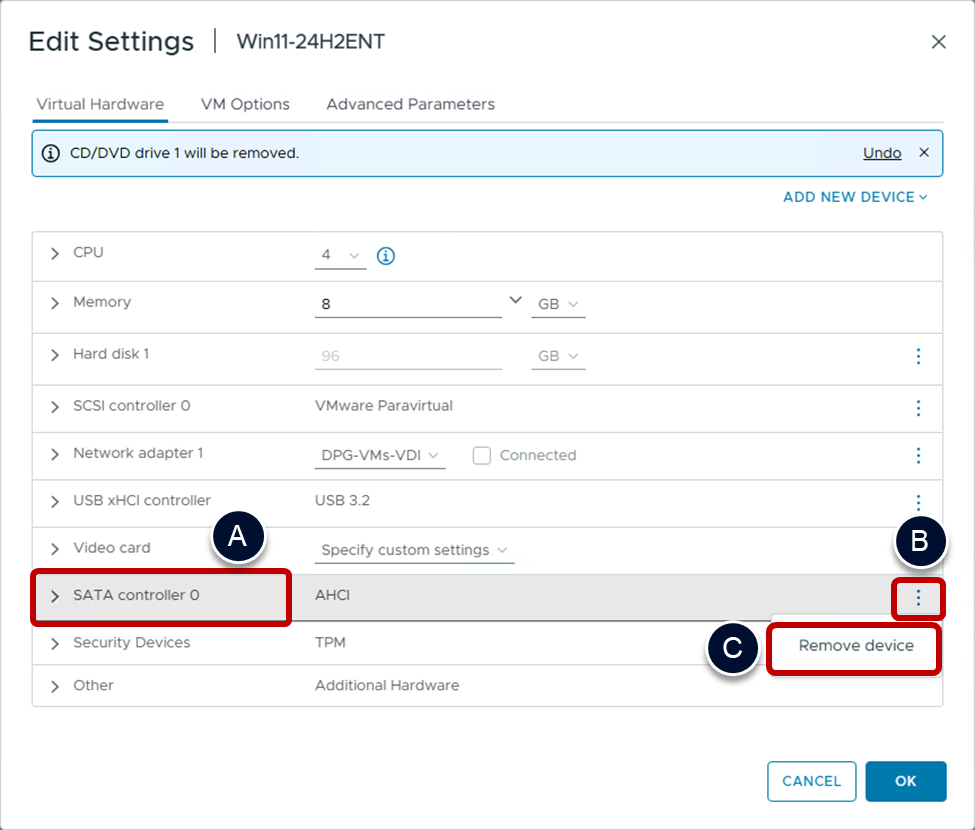This screenshot has height=830, width=975.
Task: Expand the SATA controller 0 row
Action: [55, 596]
